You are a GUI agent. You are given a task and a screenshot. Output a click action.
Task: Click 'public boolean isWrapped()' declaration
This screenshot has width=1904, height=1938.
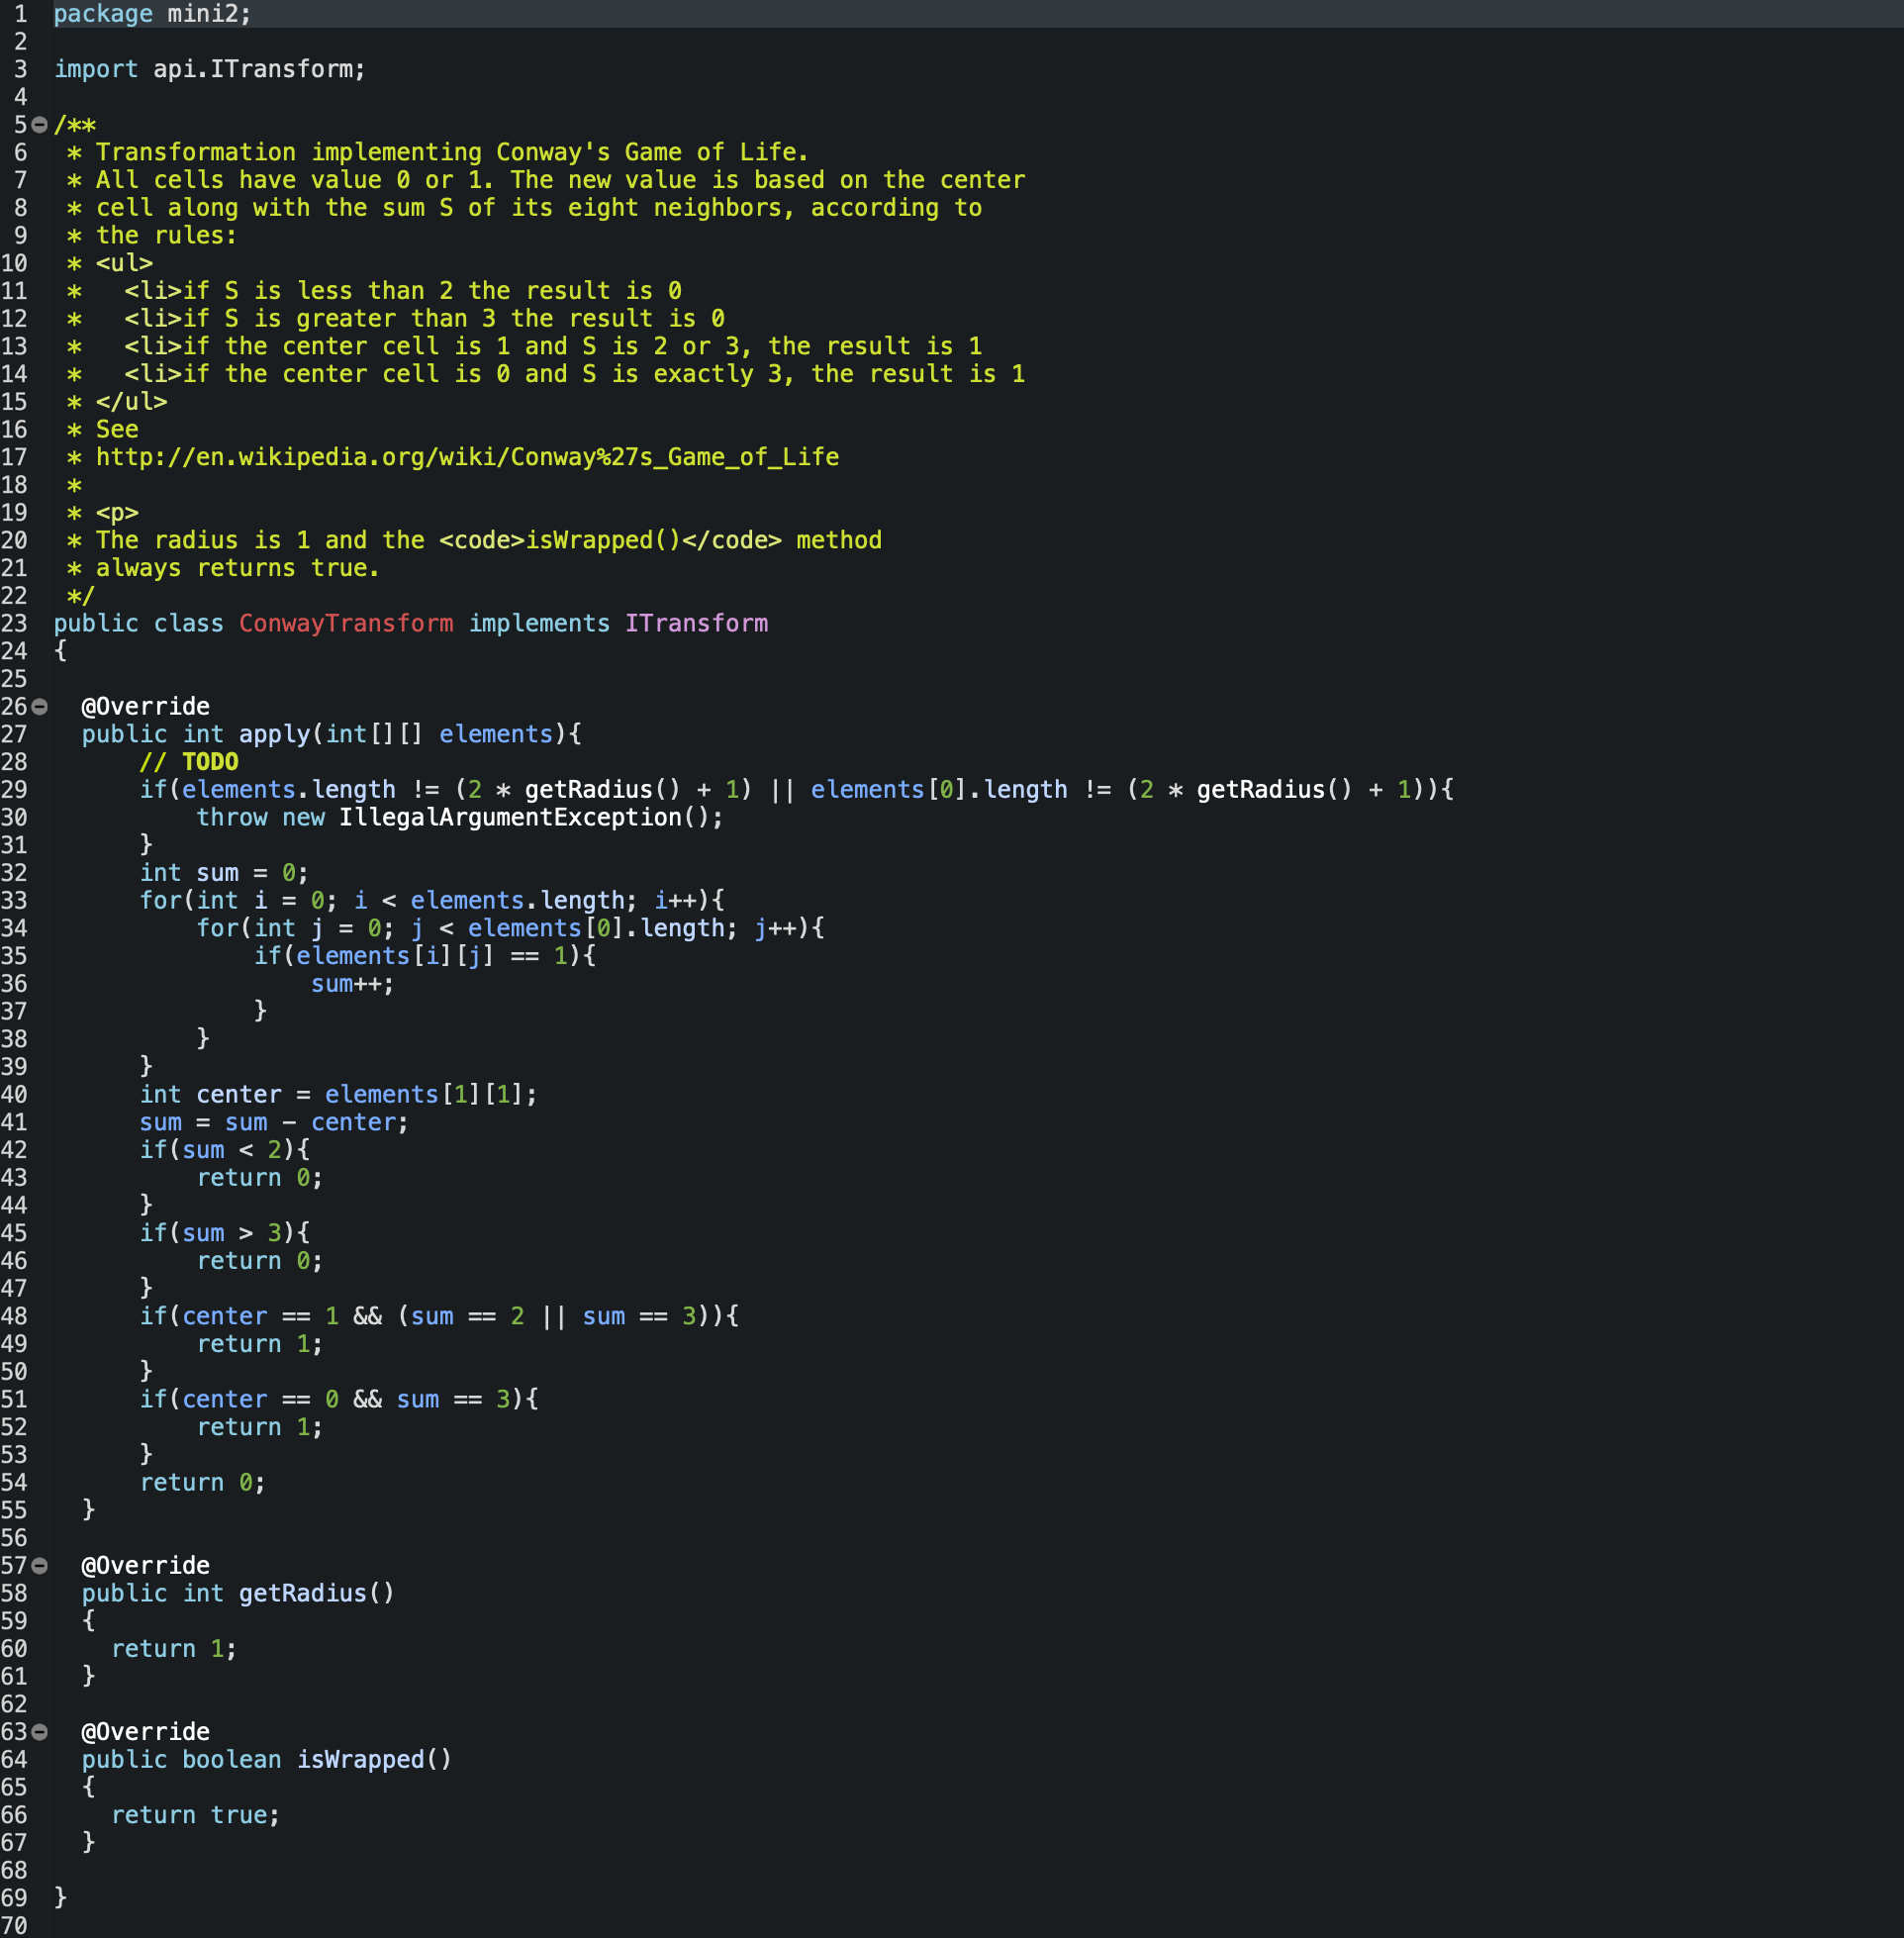(267, 1759)
